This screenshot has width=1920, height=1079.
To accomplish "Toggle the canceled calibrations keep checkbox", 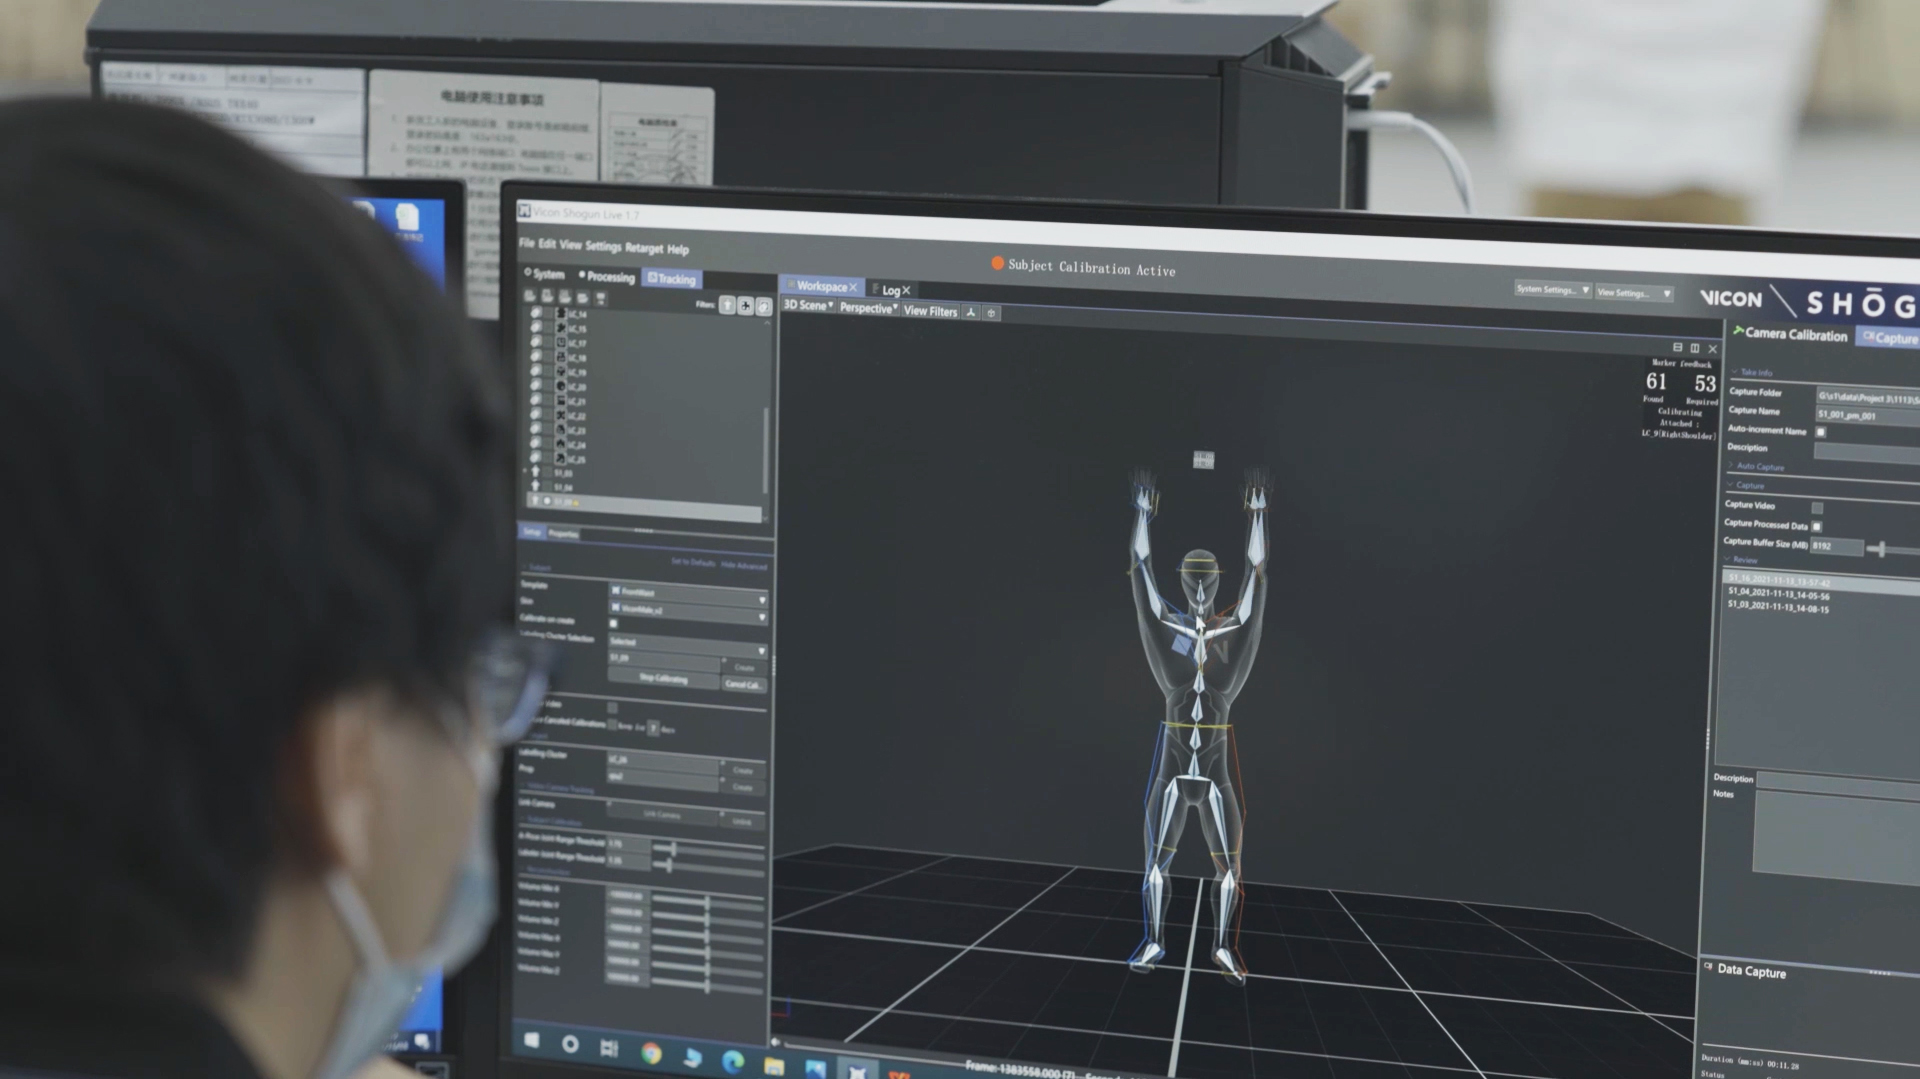I will [612, 724].
